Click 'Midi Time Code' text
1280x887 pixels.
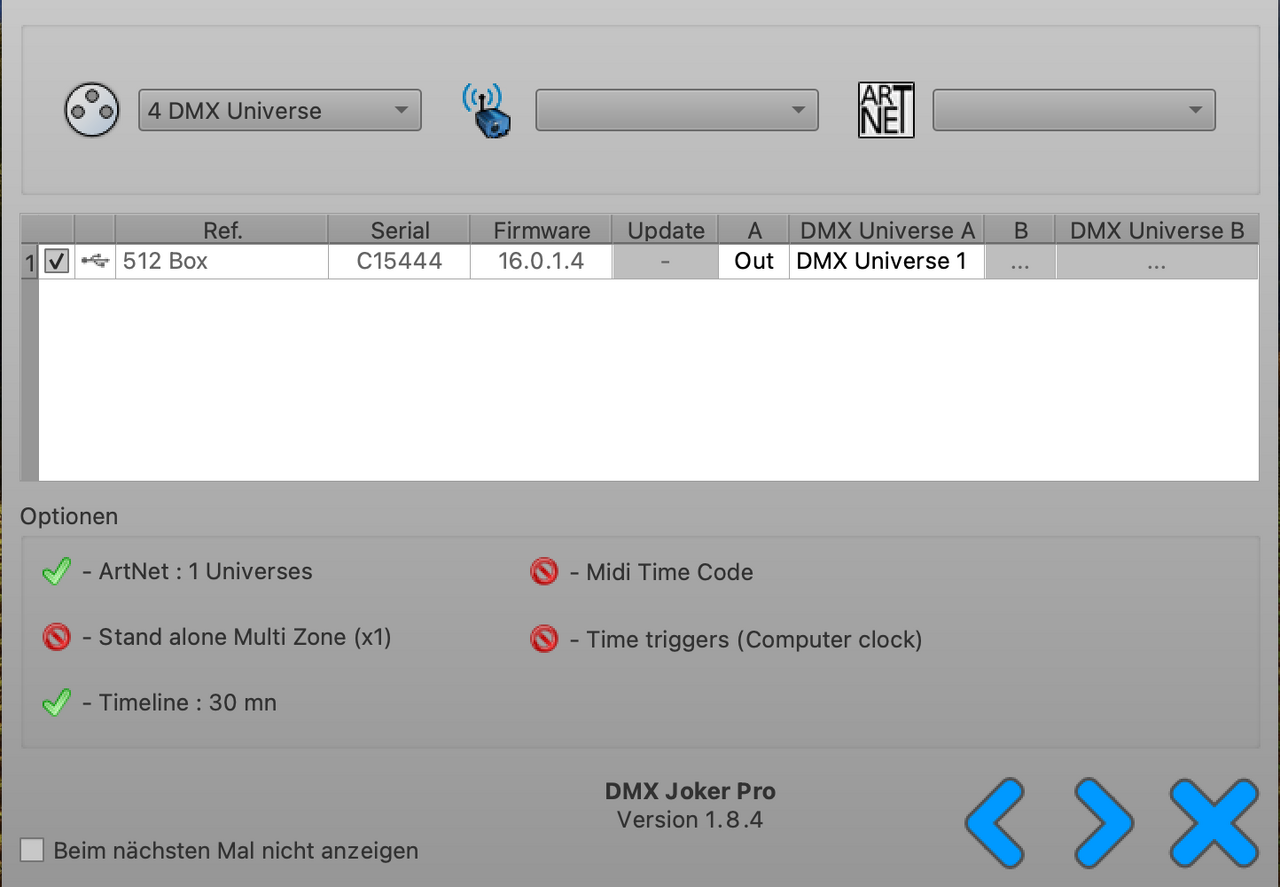pyautogui.click(x=669, y=572)
